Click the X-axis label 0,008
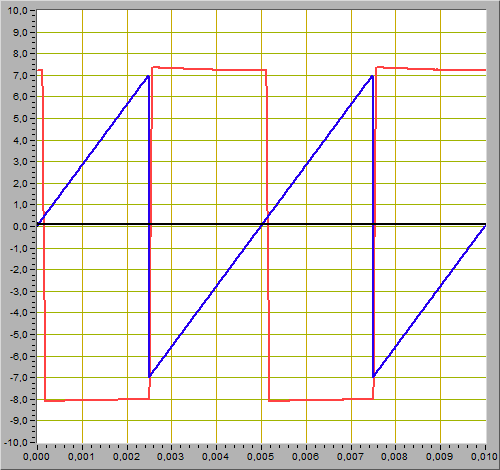This screenshot has width=500, height=470. tap(395, 456)
